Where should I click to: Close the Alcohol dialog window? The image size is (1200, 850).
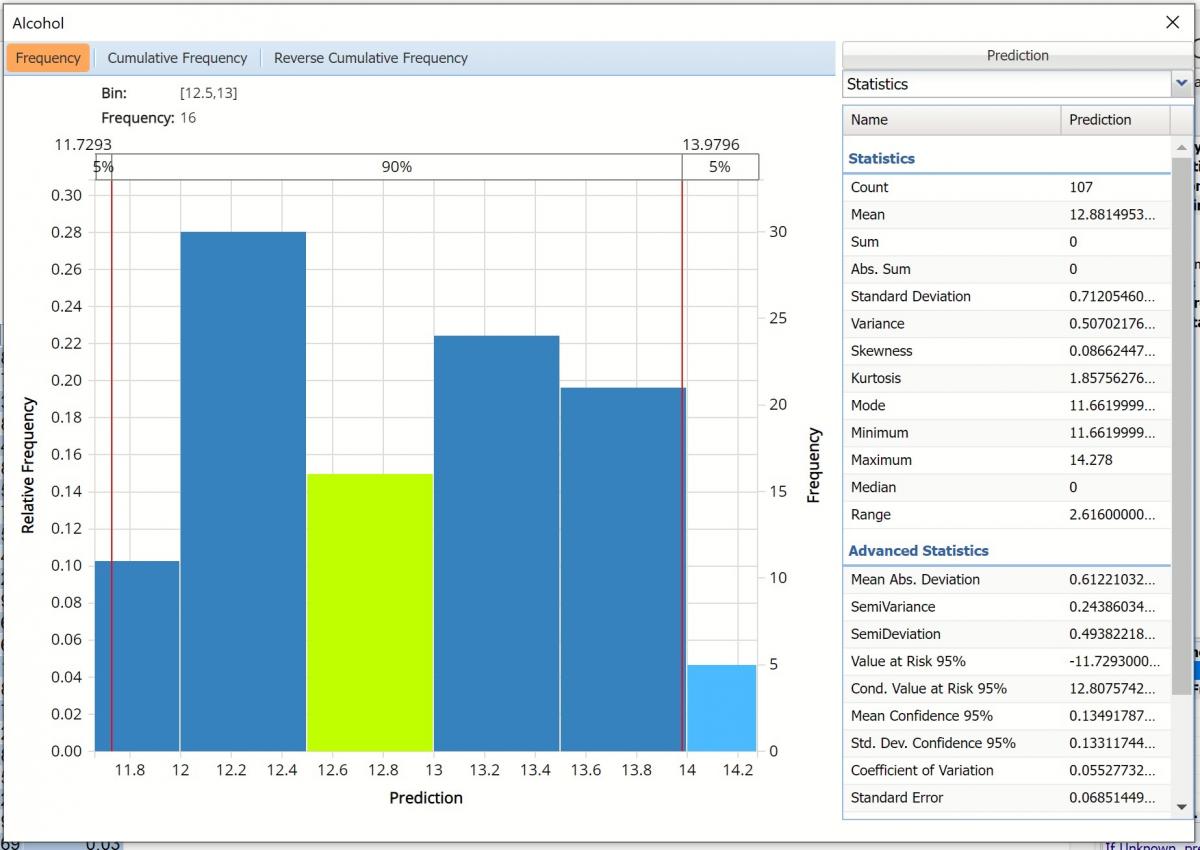click(1173, 22)
